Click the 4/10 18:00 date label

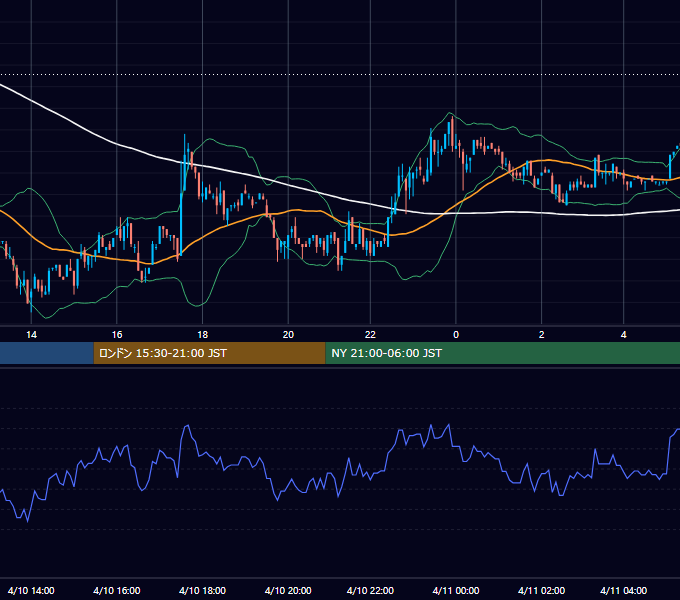(203, 590)
